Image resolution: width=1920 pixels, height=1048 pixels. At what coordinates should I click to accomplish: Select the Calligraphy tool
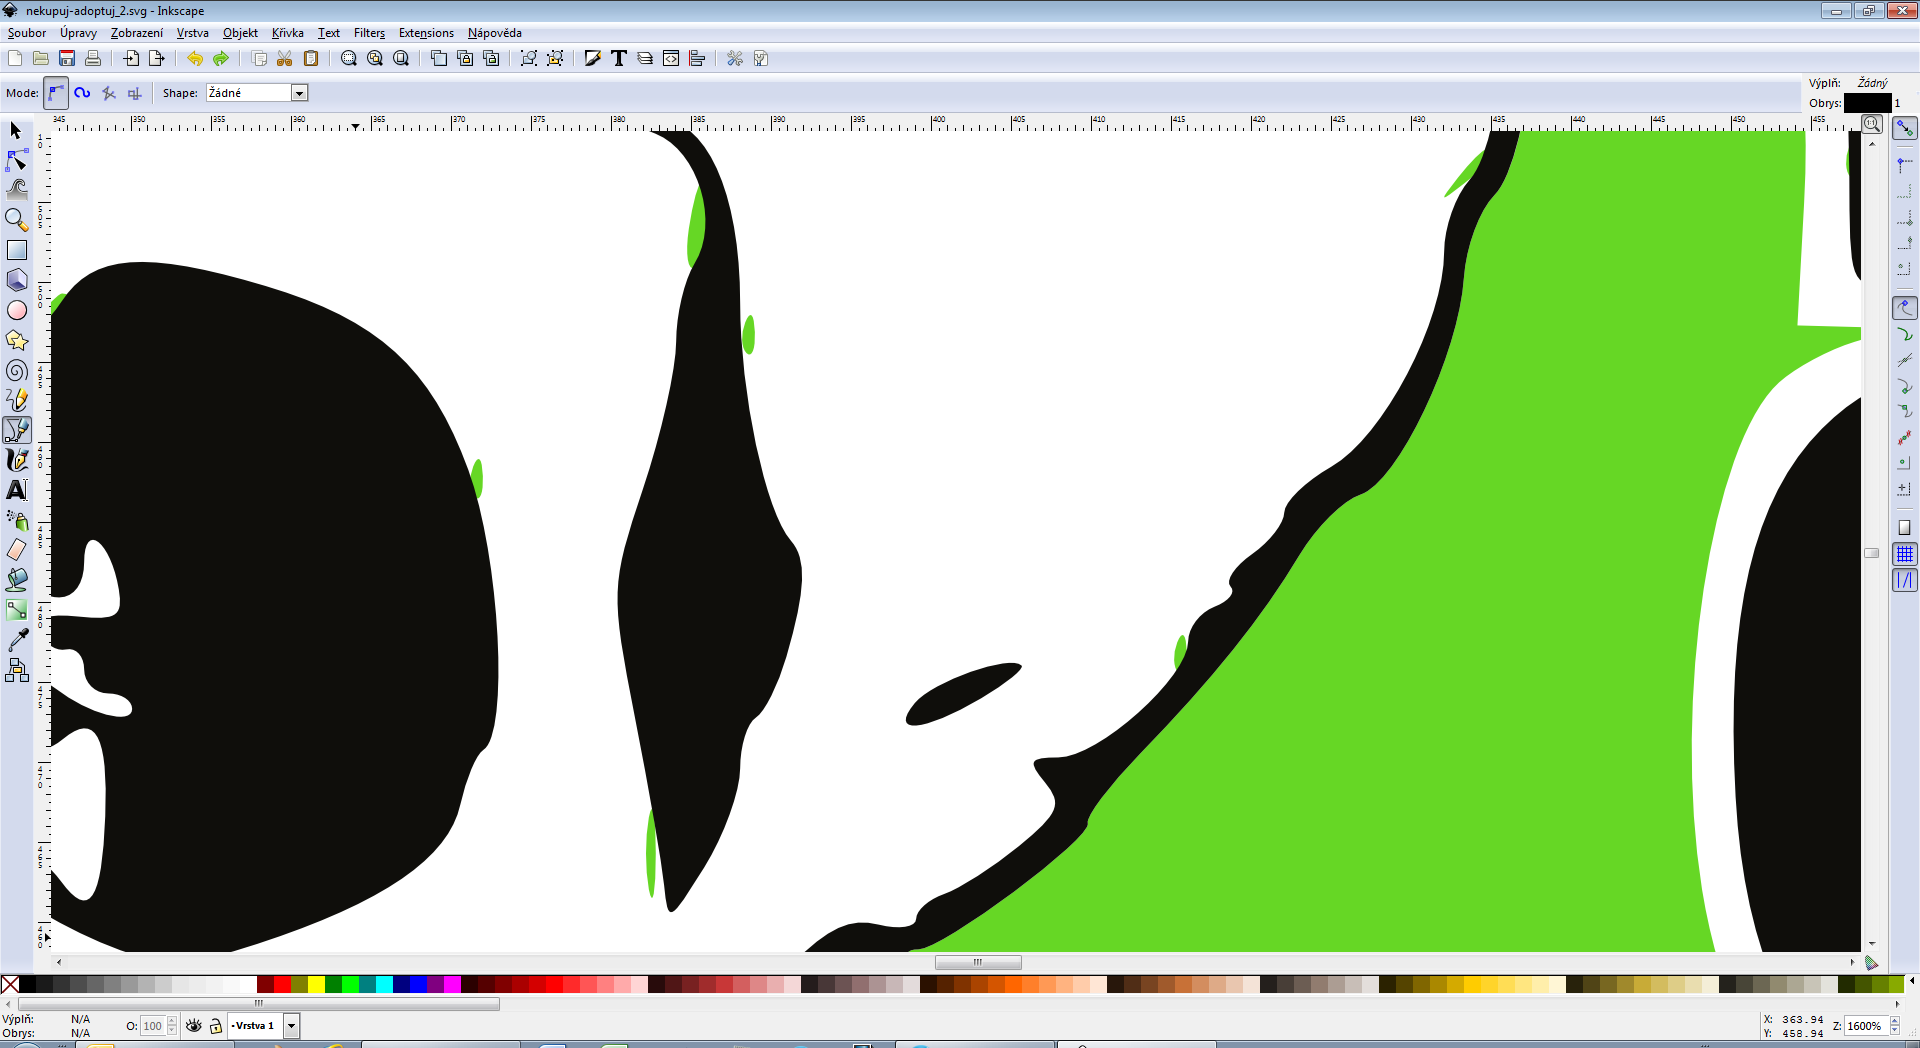[x=16, y=460]
